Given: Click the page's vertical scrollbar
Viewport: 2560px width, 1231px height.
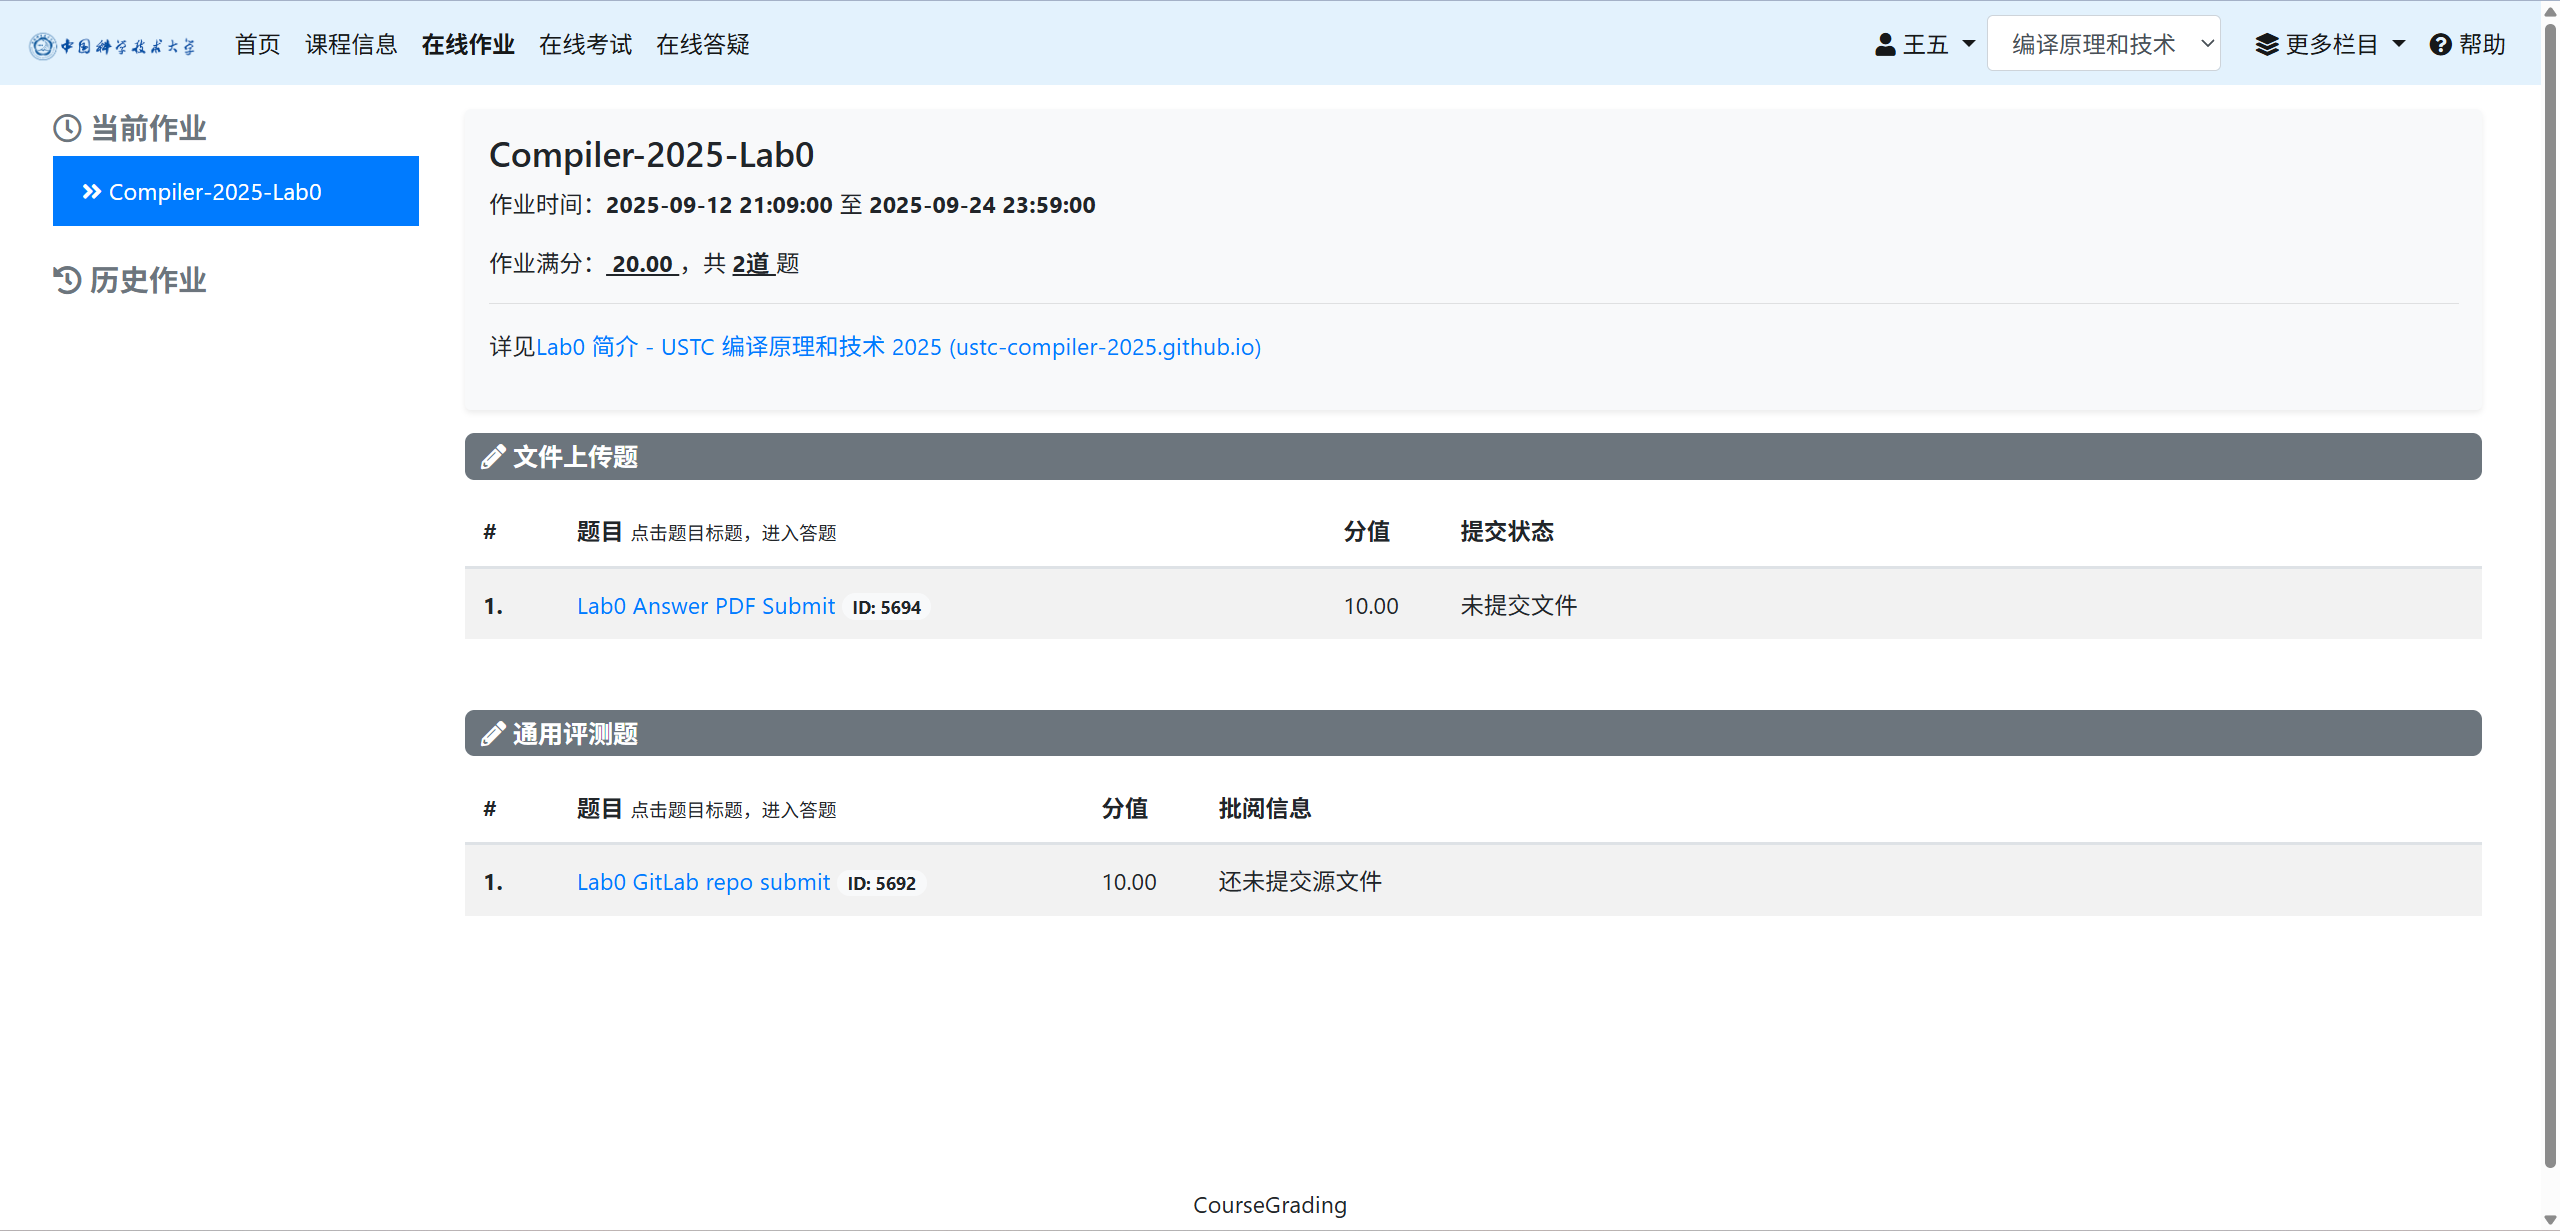Looking at the screenshot, I should (x=2549, y=600).
